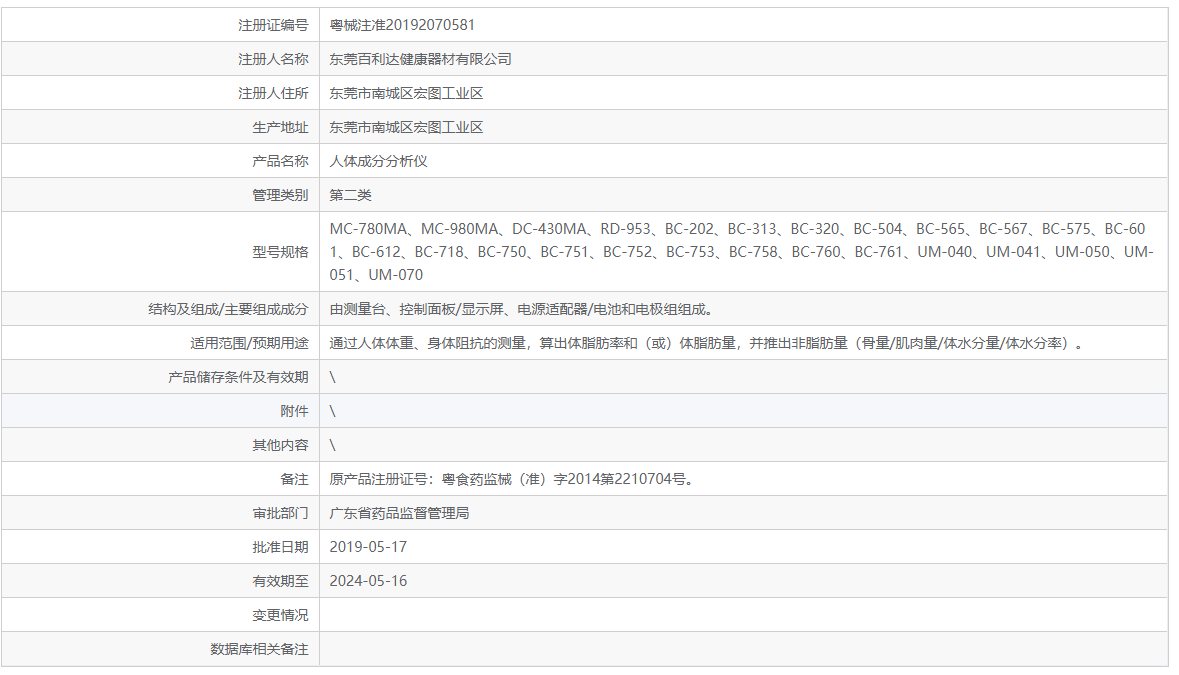
Task: Select the backslash value in 产品储存条件及有效期 row
Action: pos(332,377)
